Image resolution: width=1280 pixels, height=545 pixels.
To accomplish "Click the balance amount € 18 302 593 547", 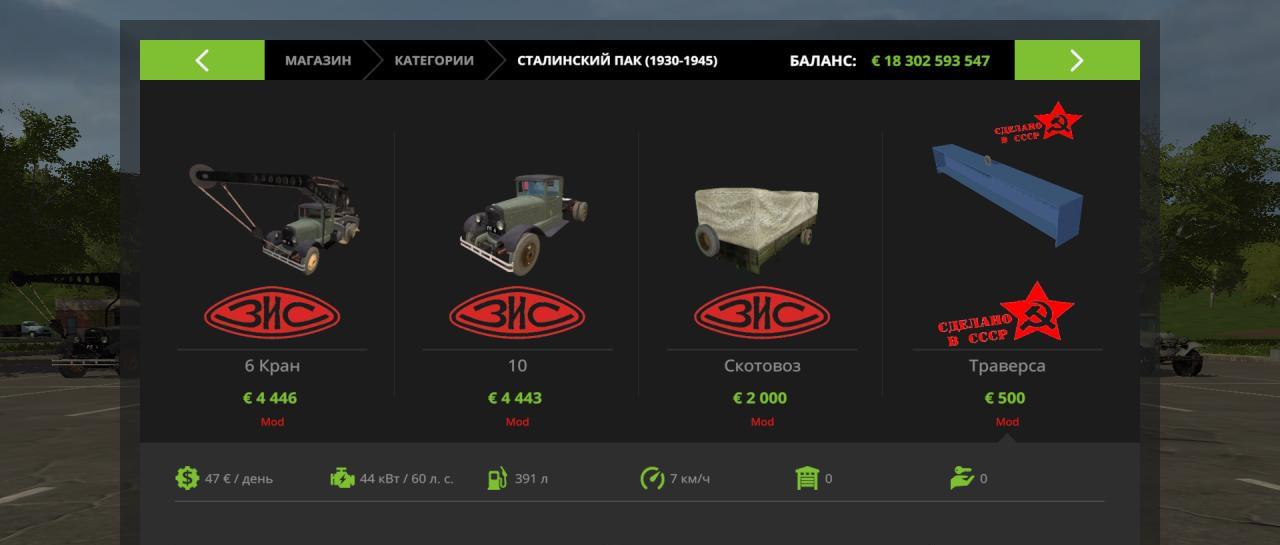I will click(x=930, y=60).
